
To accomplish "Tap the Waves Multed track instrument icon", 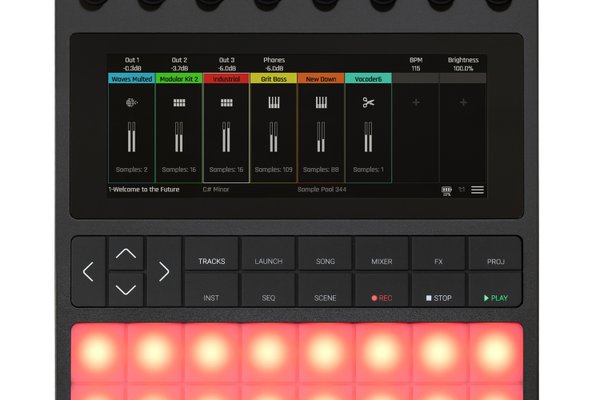I will pyautogui.click(x=132, y=103).
